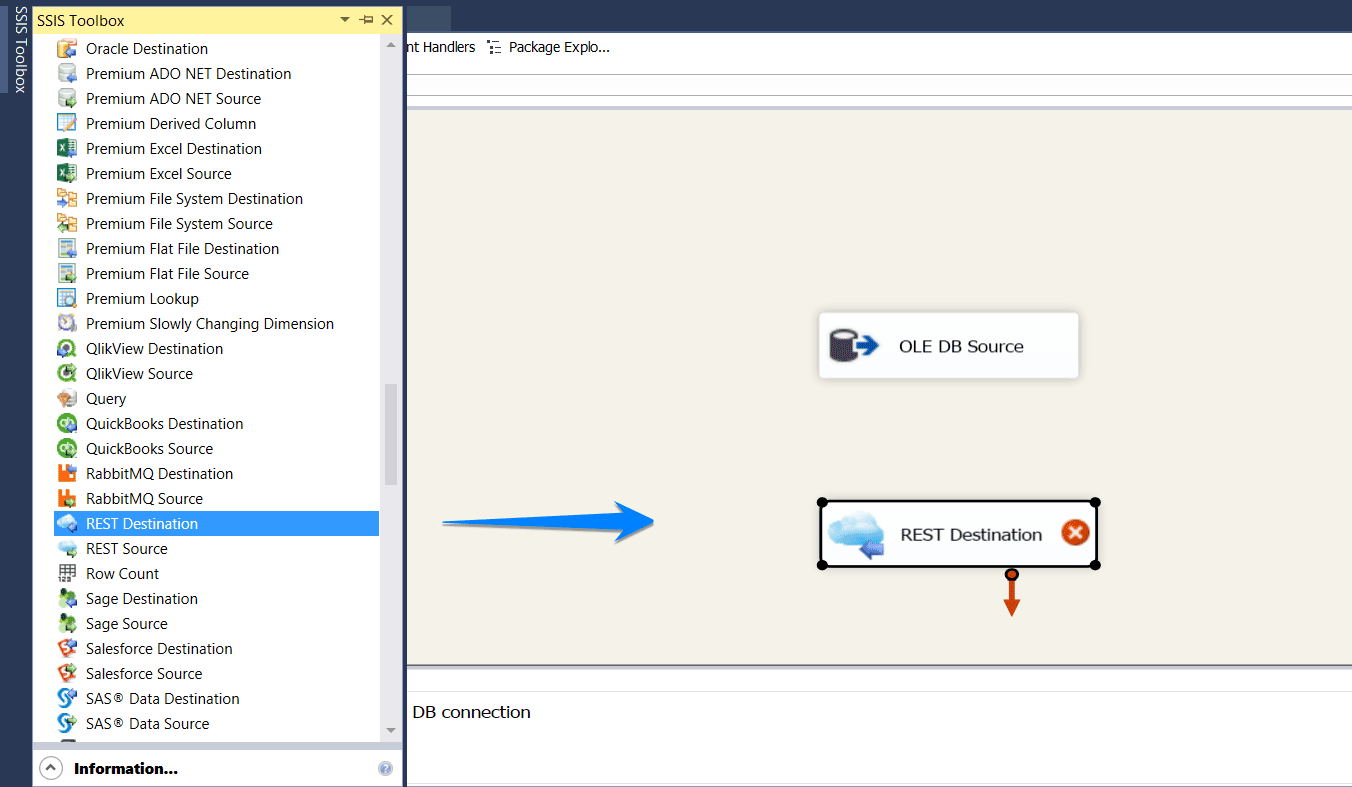Select the "Premium Lookup" toolbox label
This screenshot has height=787, width=1352.
click(142, 298)
